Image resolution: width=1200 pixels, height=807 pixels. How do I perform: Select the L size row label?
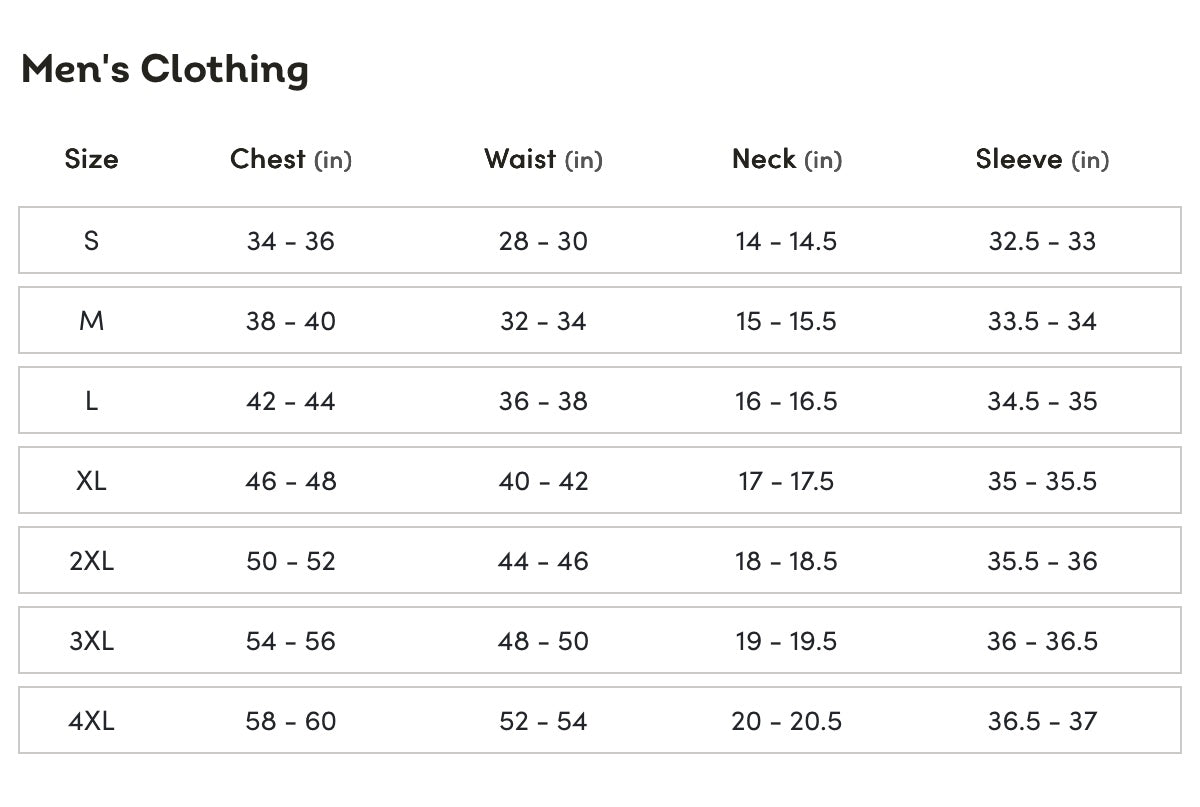point(91,401)
